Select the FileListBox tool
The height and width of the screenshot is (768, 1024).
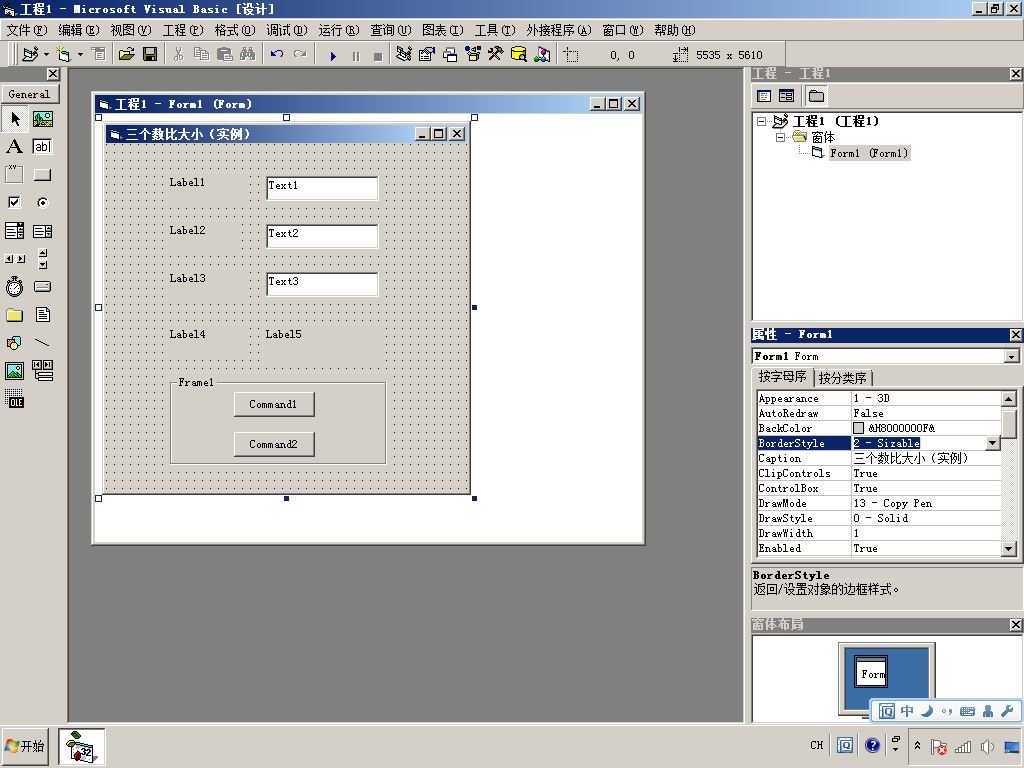point(42,315)
